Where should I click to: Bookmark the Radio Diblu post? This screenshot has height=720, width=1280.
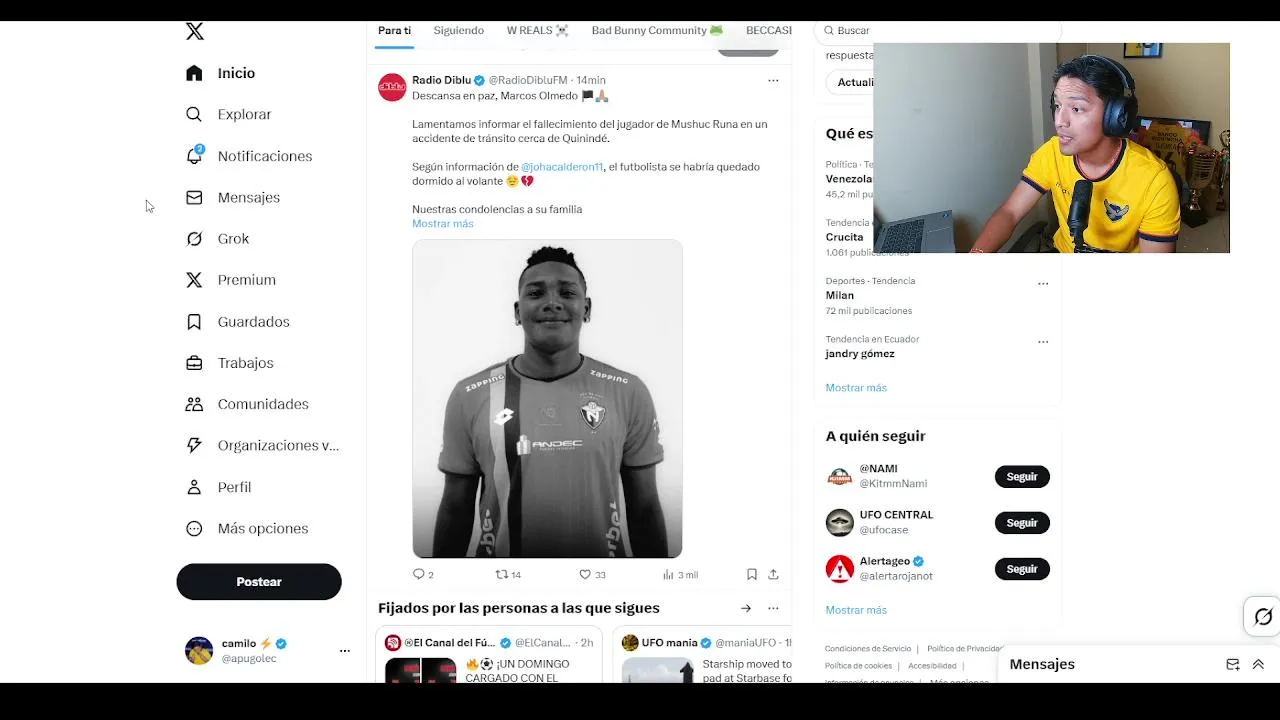751,574
